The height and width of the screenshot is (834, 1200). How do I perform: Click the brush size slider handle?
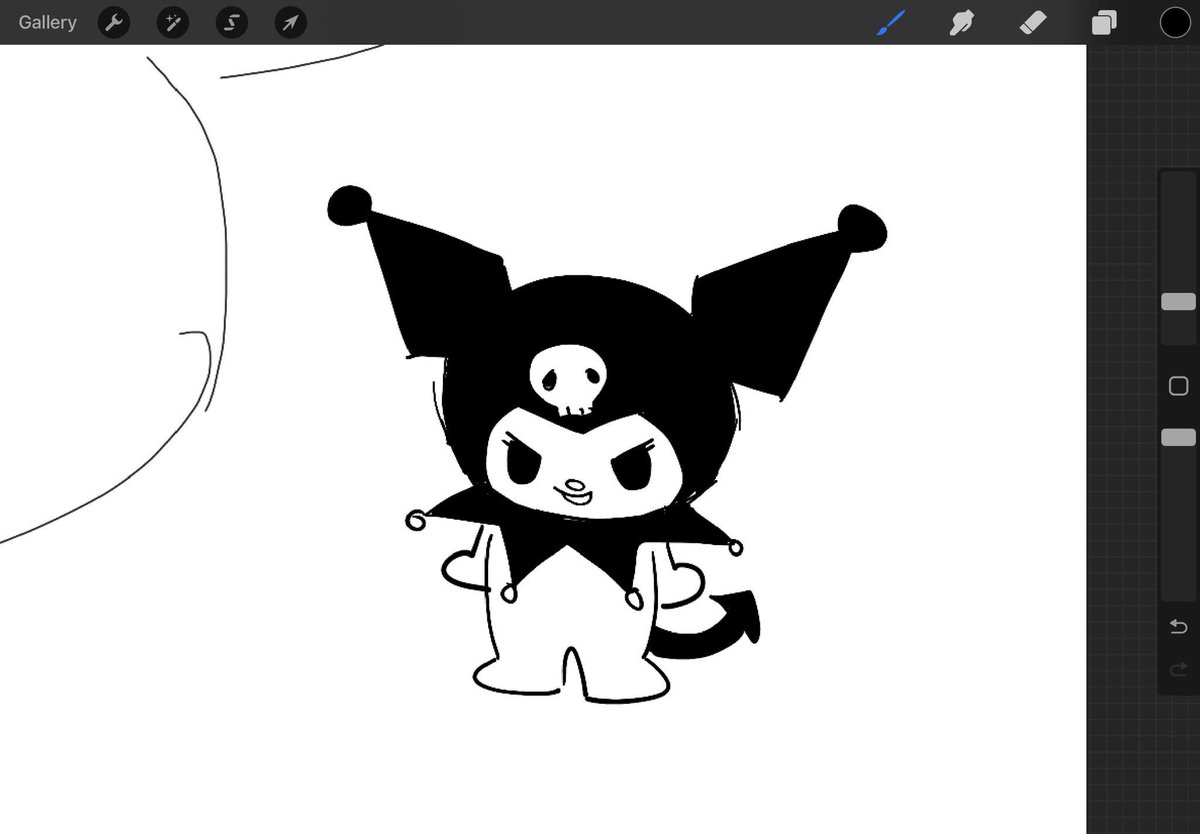(1178, 302)
